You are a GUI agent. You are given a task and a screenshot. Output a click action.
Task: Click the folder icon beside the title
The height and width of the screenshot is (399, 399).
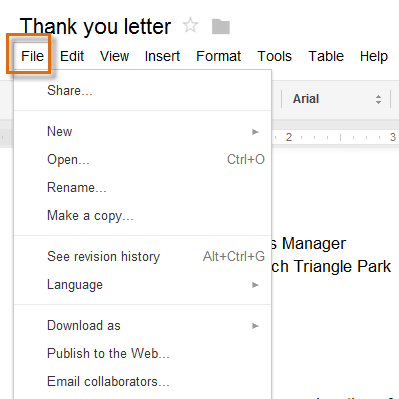pos(221,26)
